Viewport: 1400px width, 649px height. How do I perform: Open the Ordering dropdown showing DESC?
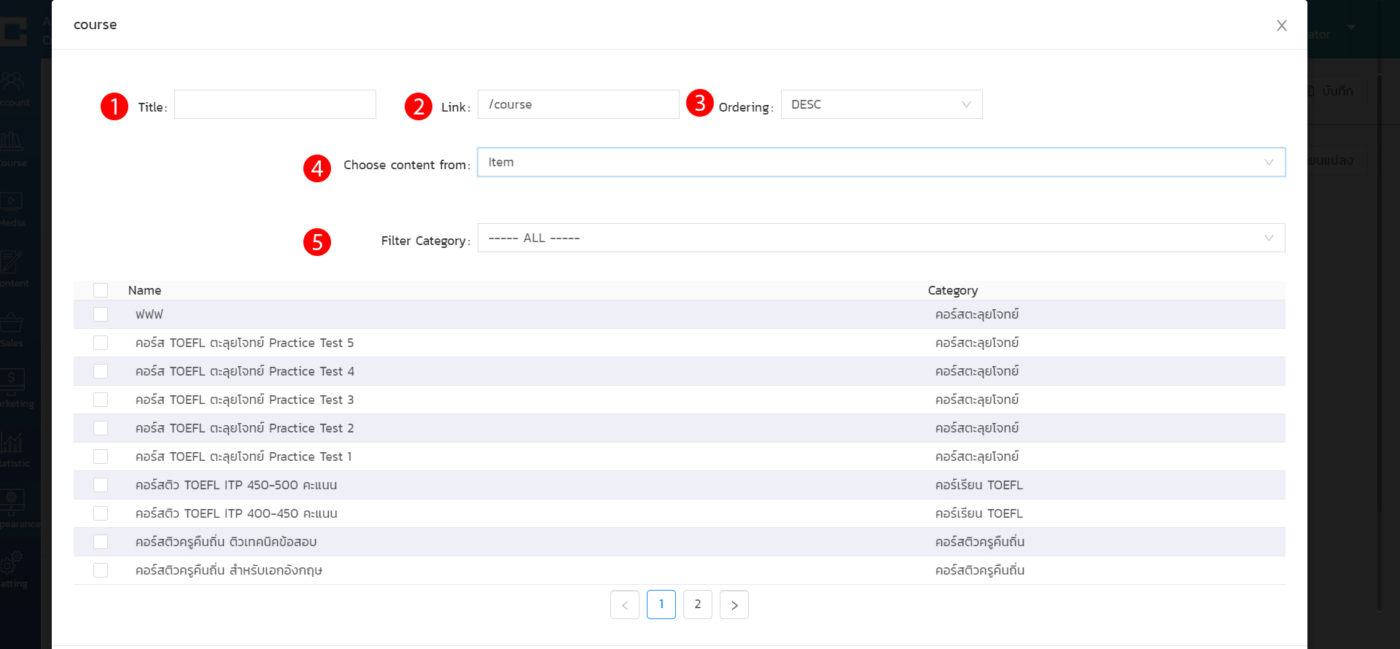point(881,105)
